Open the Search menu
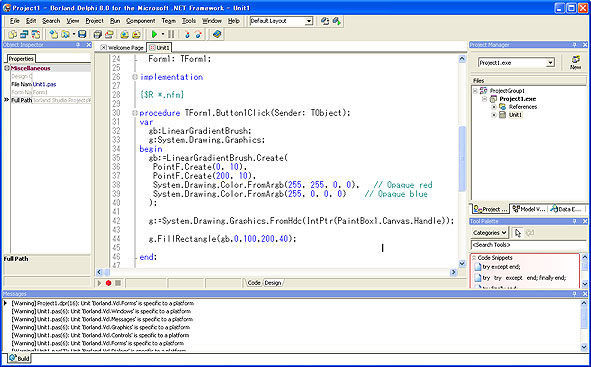 pos(51,21)
